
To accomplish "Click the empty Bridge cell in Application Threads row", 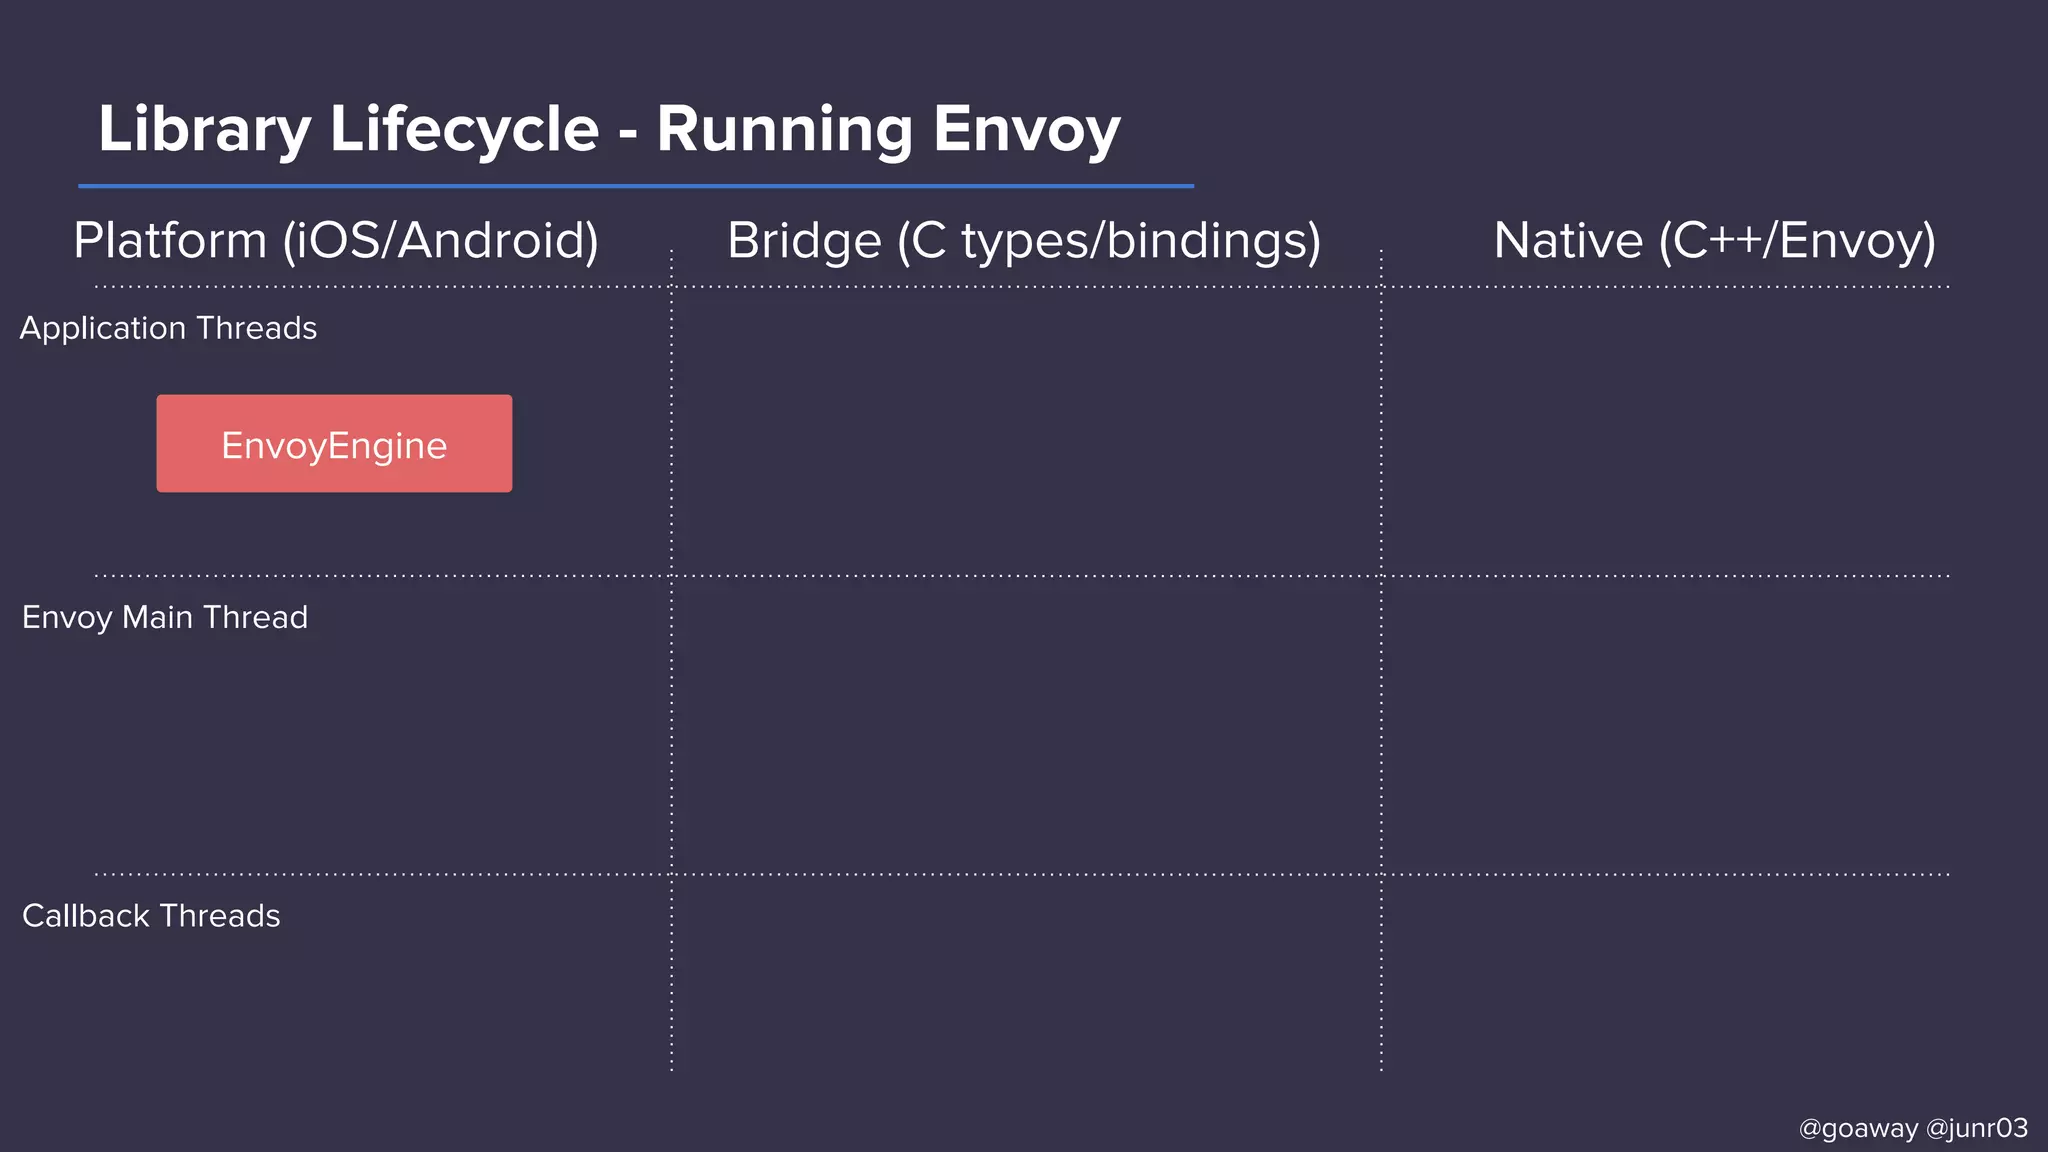I will pos(1026,432).
